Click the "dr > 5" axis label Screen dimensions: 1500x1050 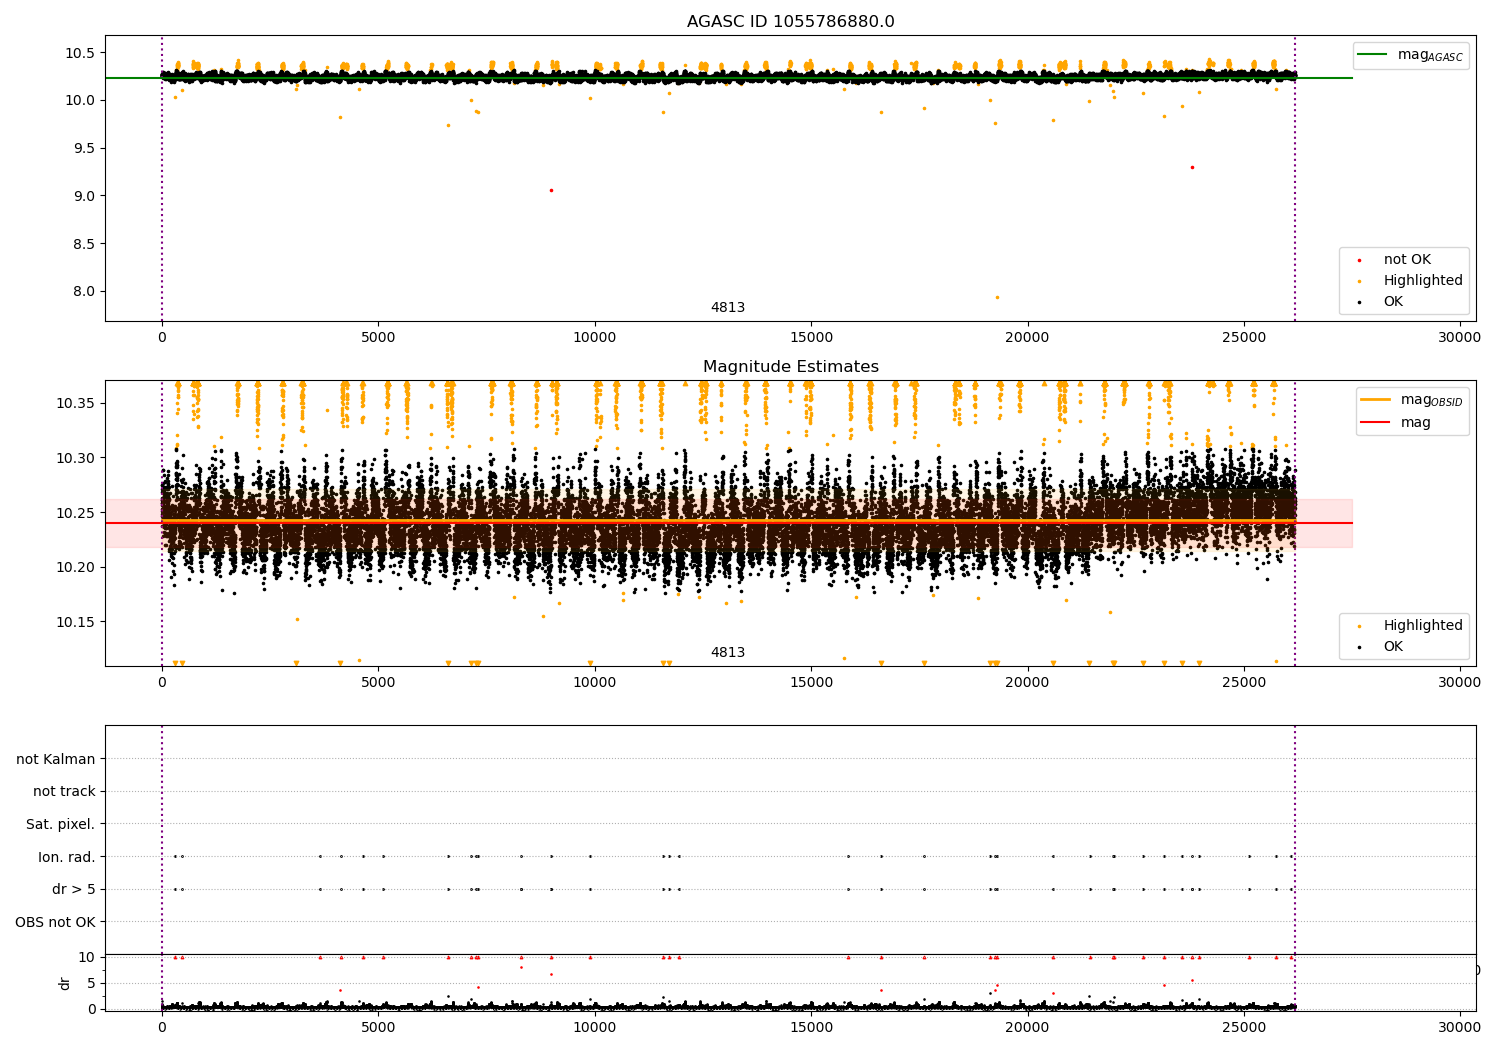[74, 890]
